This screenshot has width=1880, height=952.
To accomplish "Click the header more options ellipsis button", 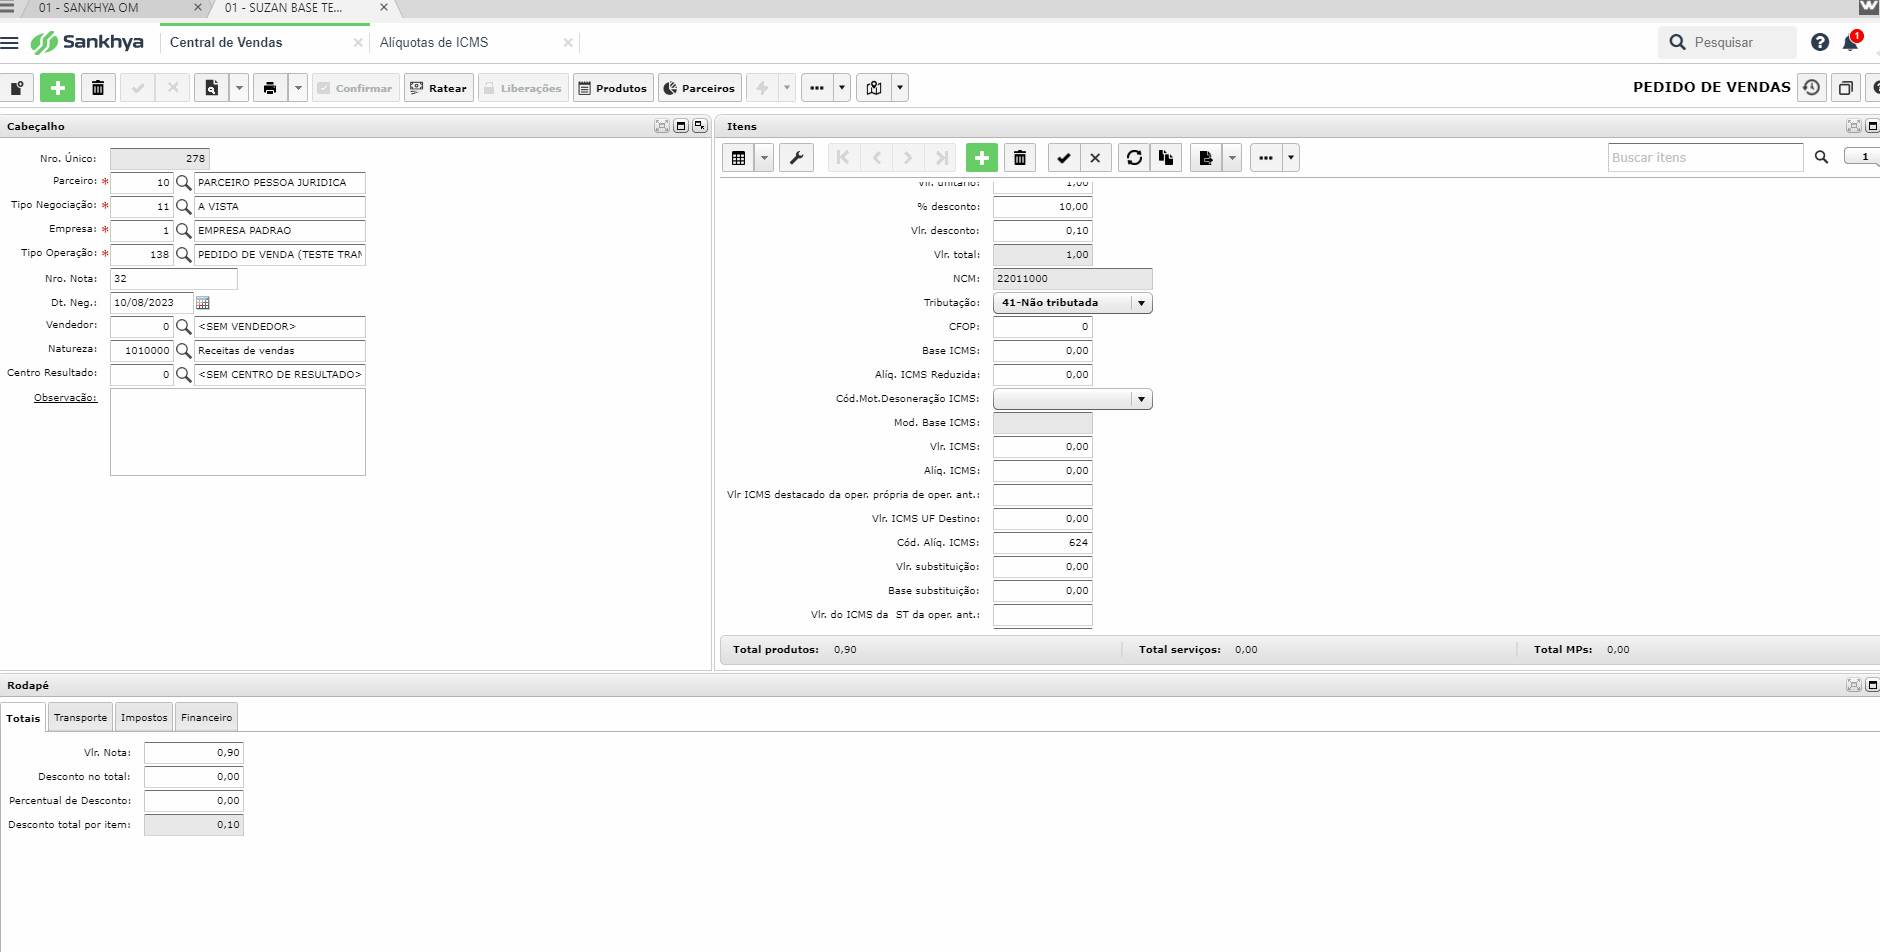I will [817, 88].
